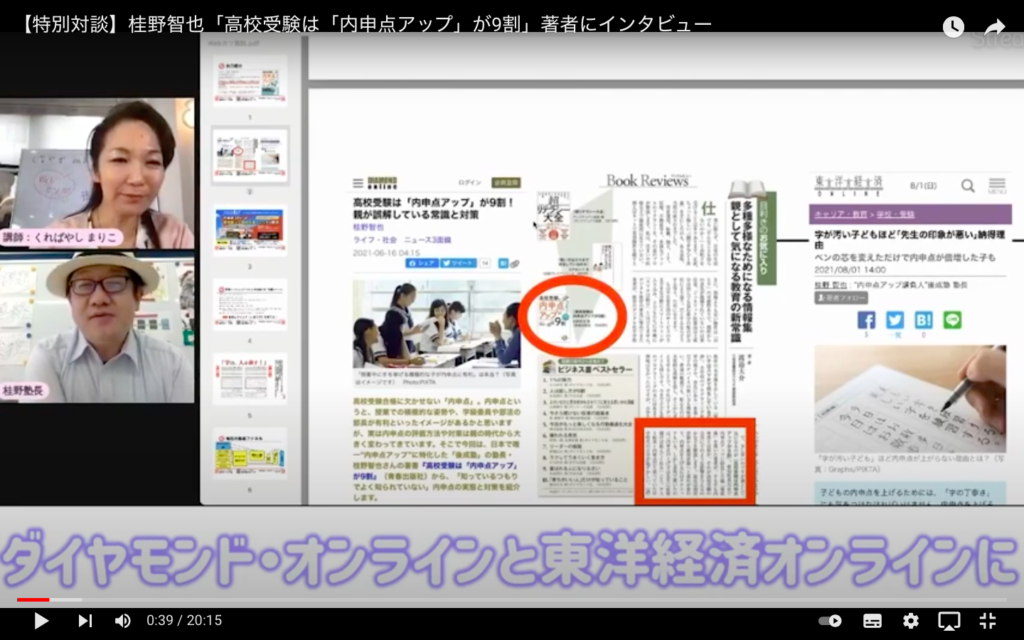This screenshot has height=640, width=1024.
Task: Click the ビジネス書ベストセラー list heading
Action: click(x=594, y=370)
